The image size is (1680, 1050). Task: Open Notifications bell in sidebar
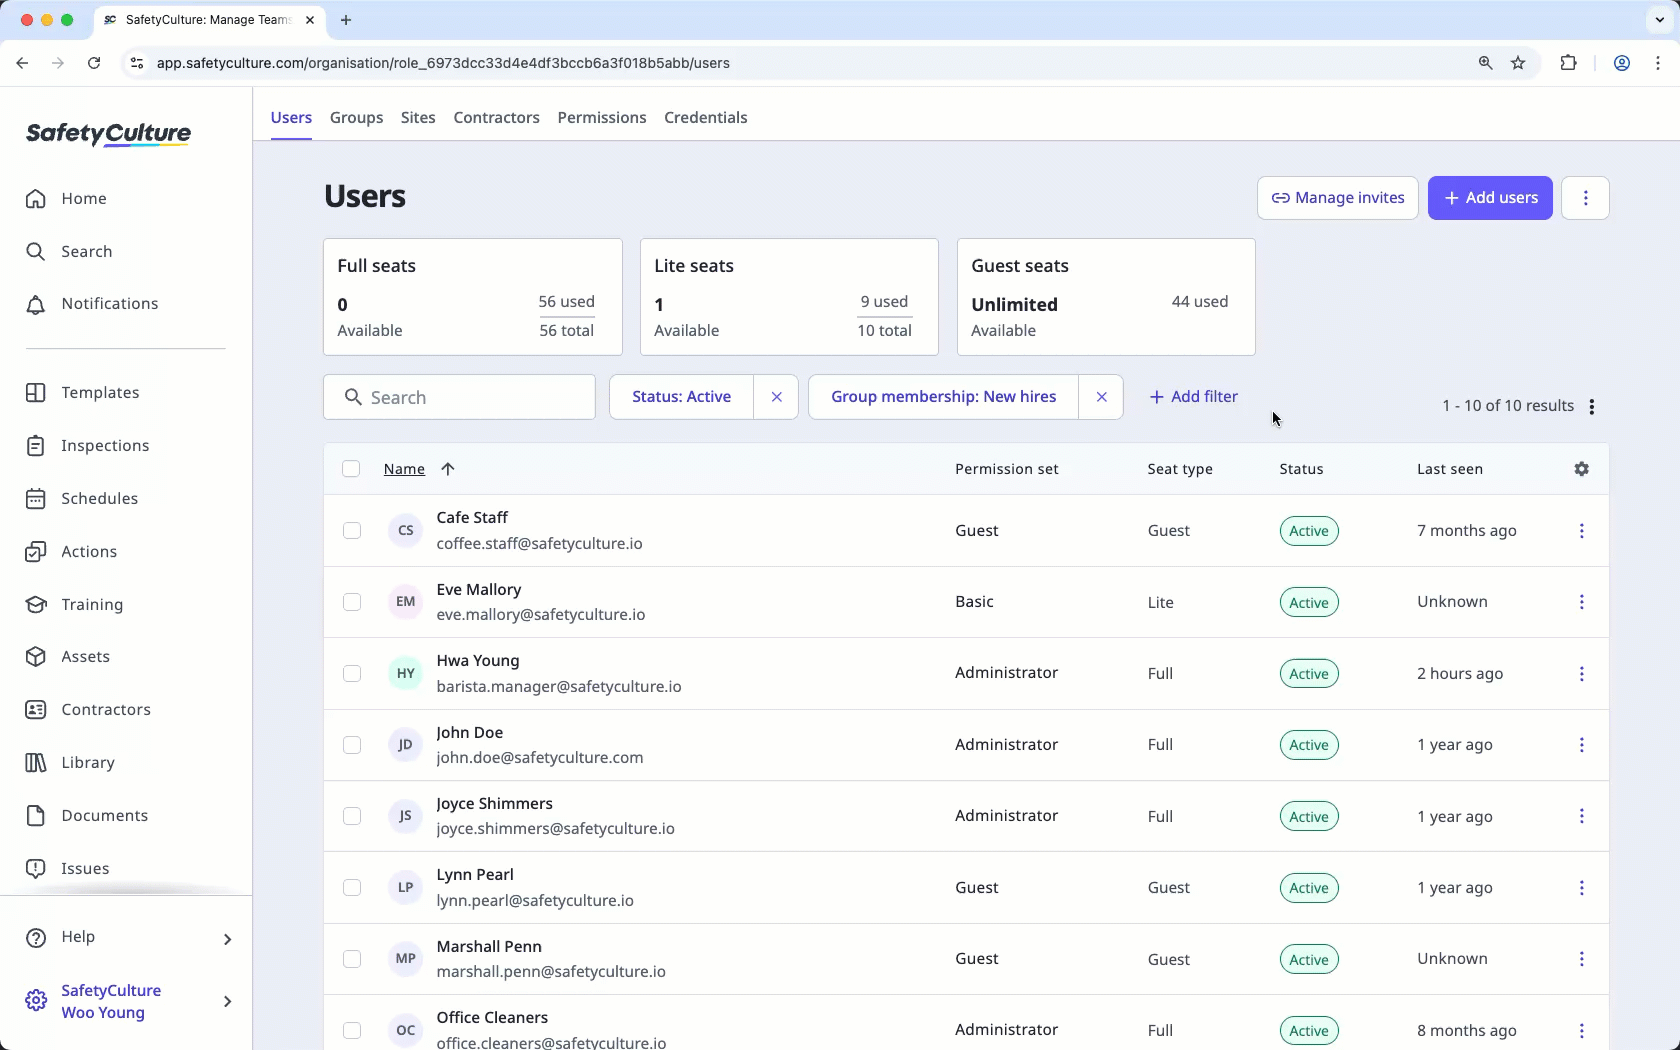tap(92, 304)
